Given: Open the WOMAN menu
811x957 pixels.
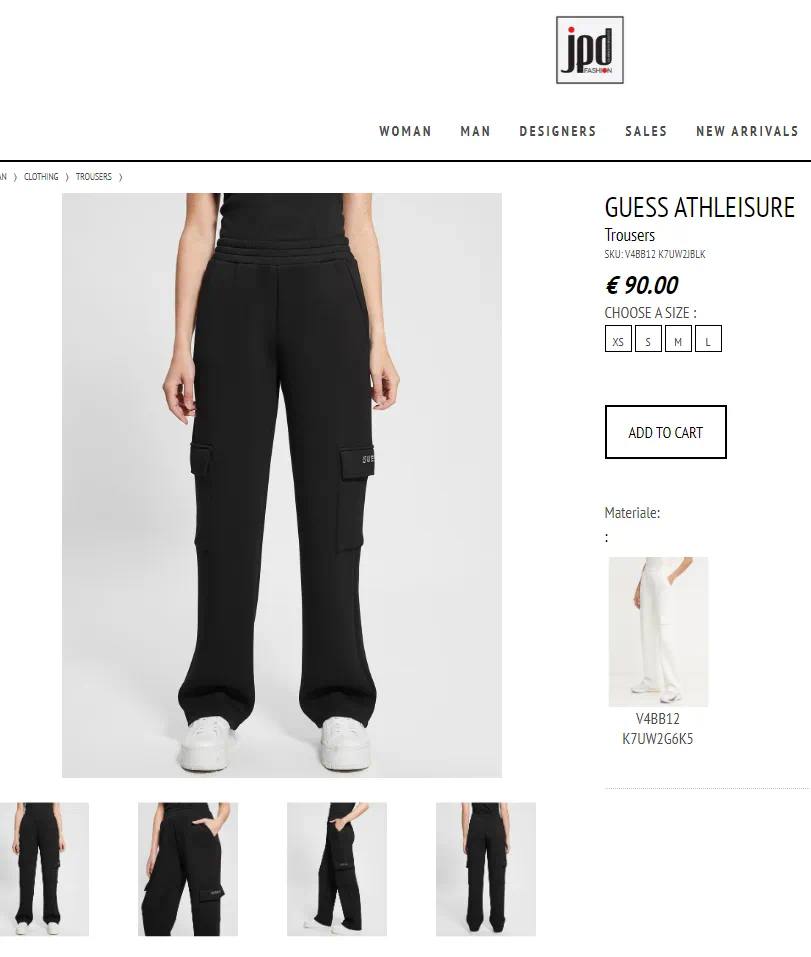Looking at the screenshot, I should [405, 131].
